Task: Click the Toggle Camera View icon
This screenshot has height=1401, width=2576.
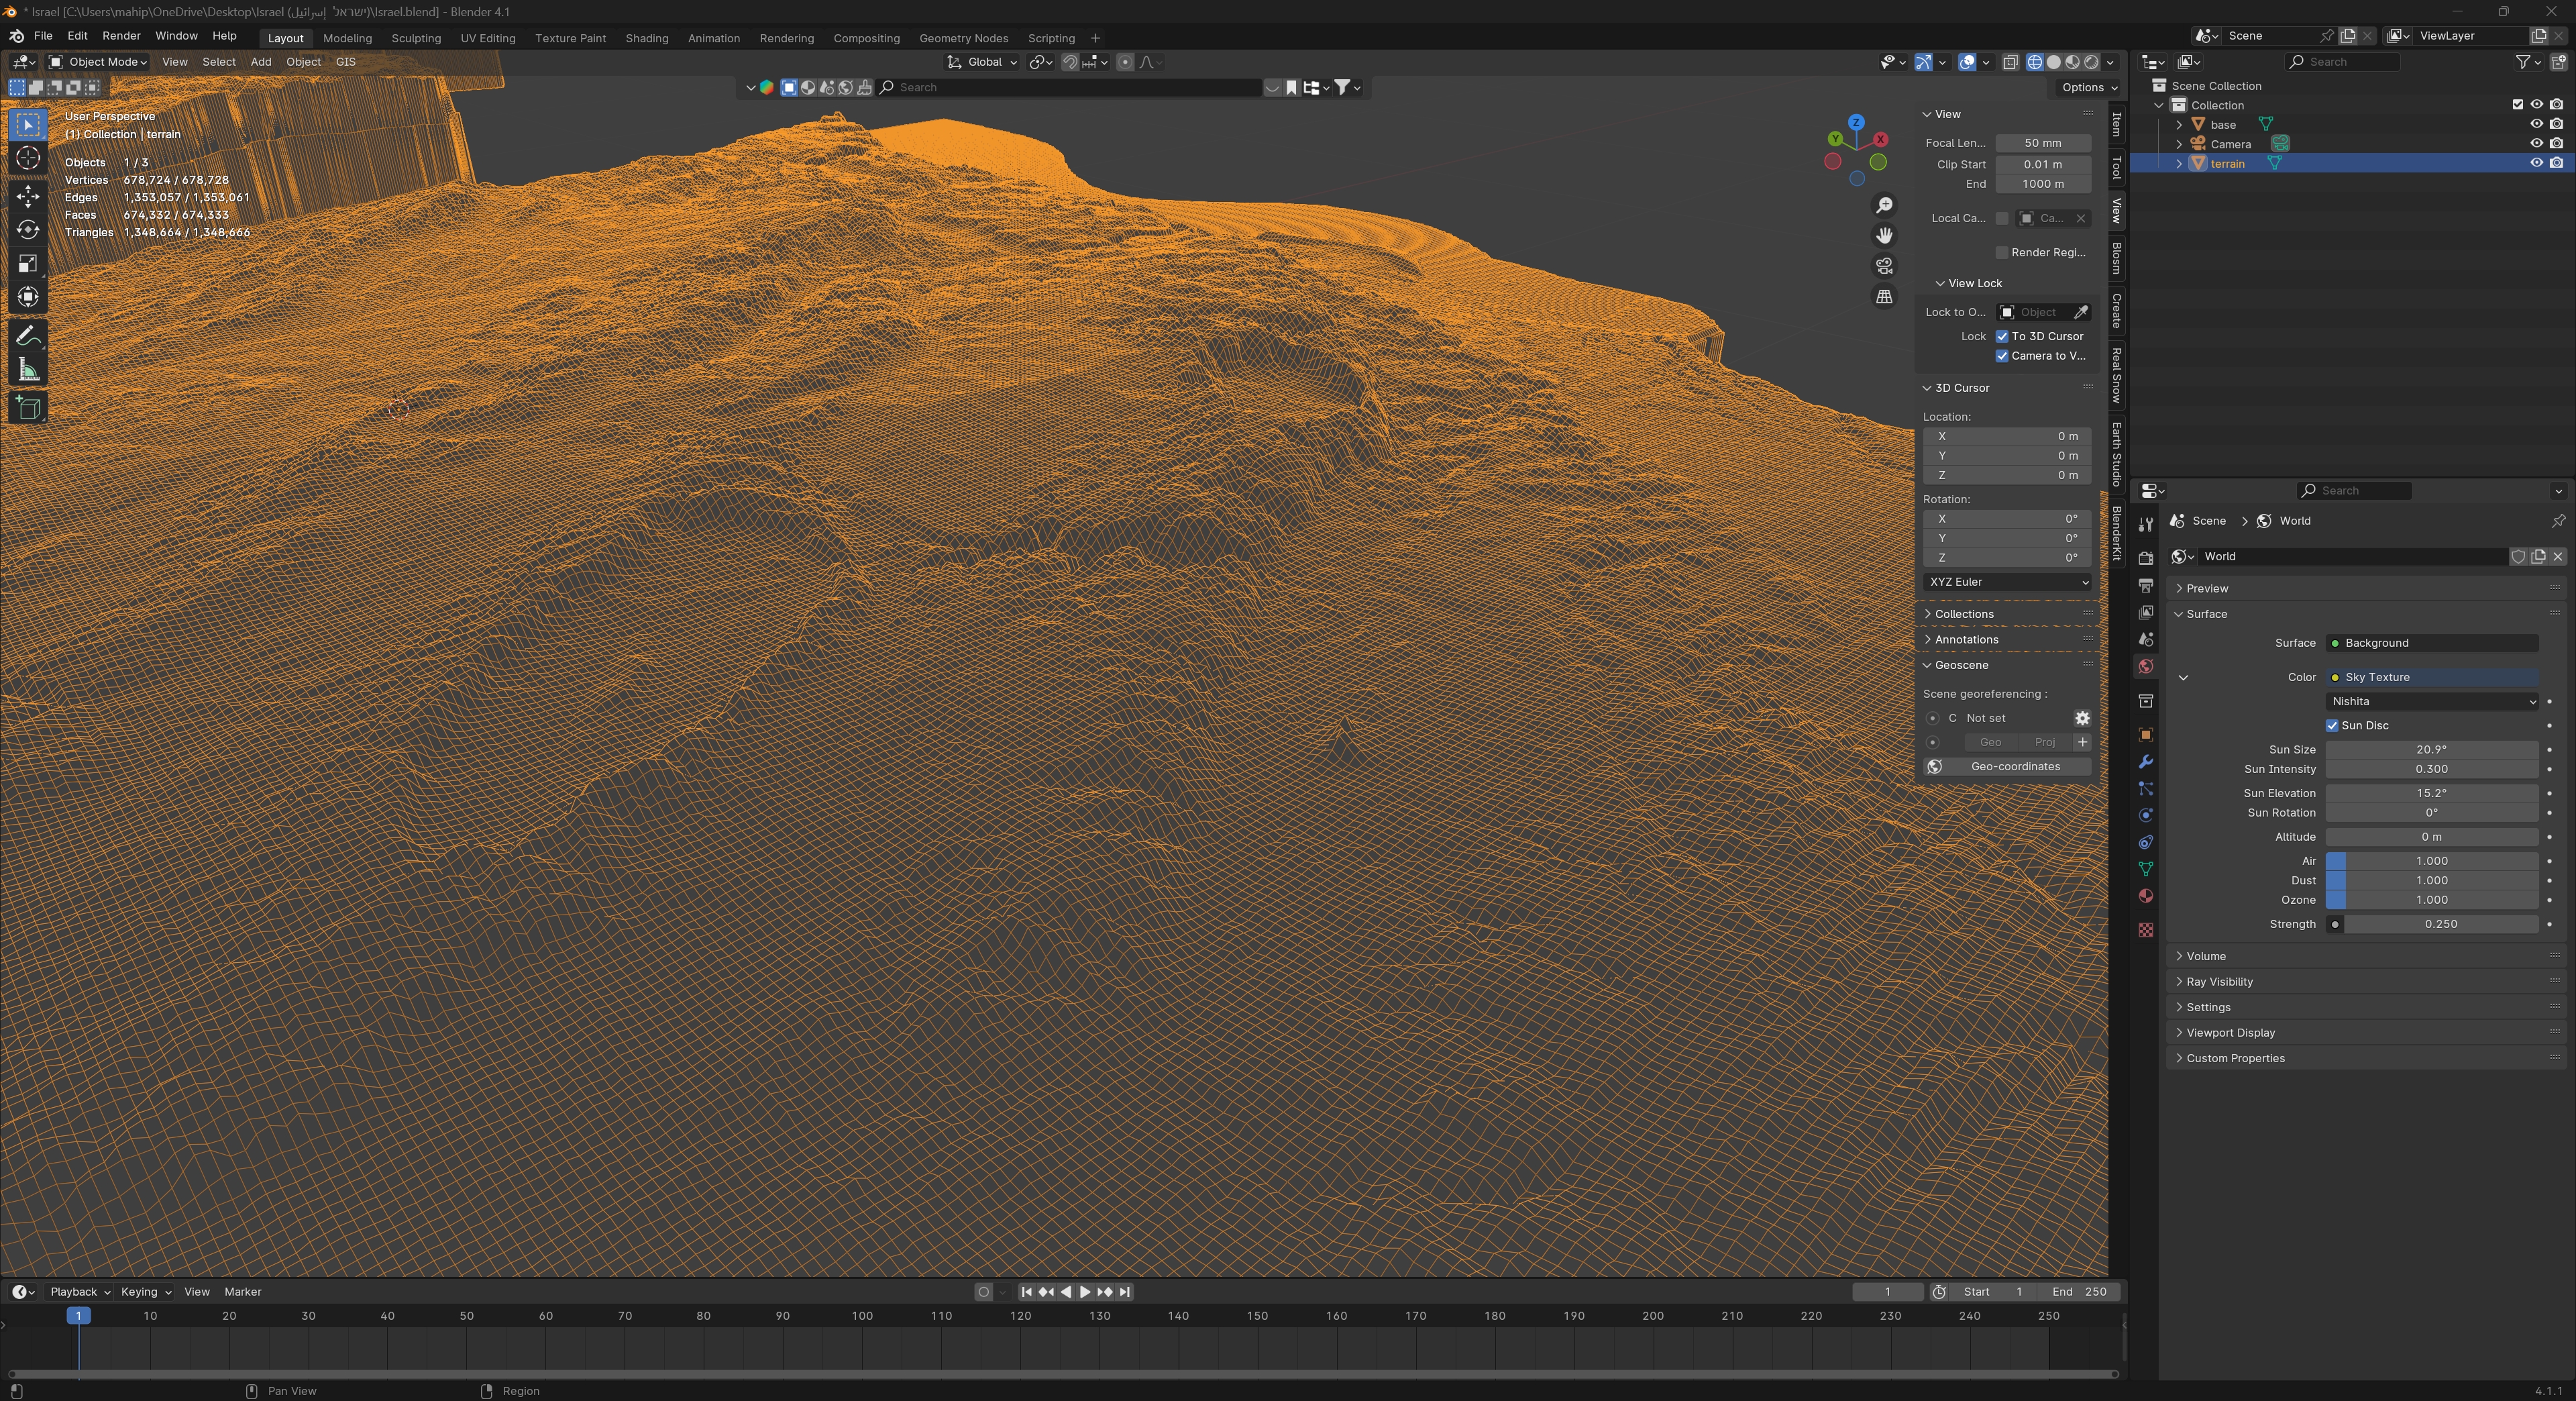Action: [x=1884, y=266]
